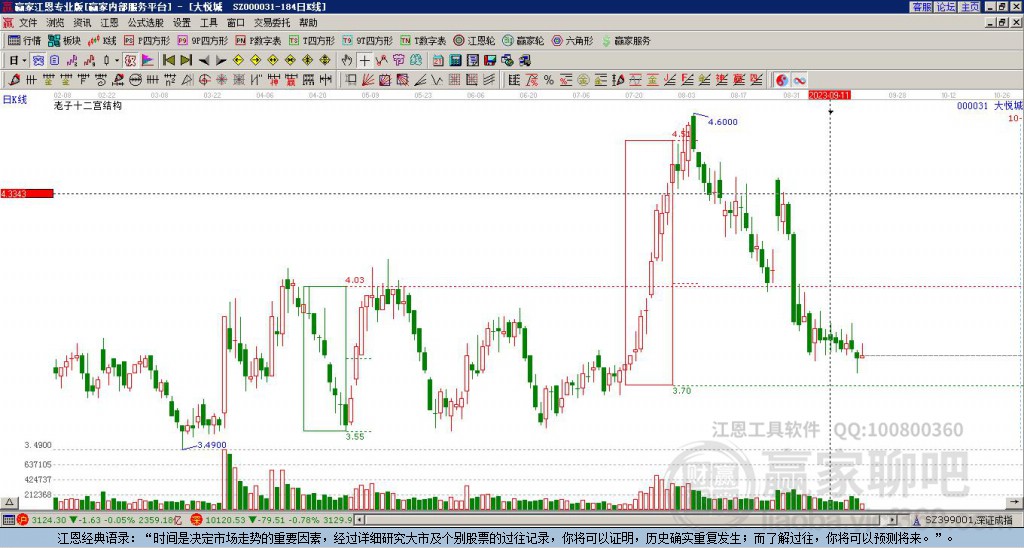The width and height of the screenshot is (1024, 548).
Task: Toggle the yin-yang taiji icon
Action: tap(782, 80)
